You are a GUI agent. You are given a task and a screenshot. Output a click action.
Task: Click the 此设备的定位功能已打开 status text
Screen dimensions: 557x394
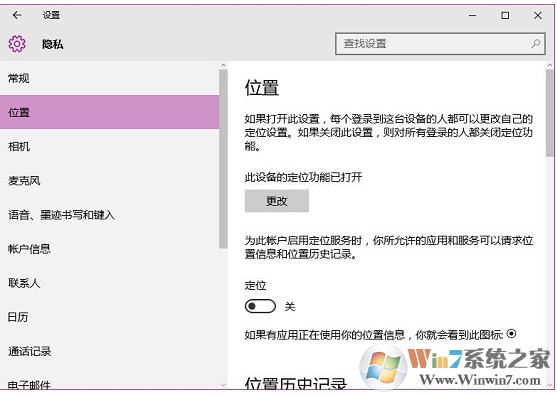tap(303, 177)
